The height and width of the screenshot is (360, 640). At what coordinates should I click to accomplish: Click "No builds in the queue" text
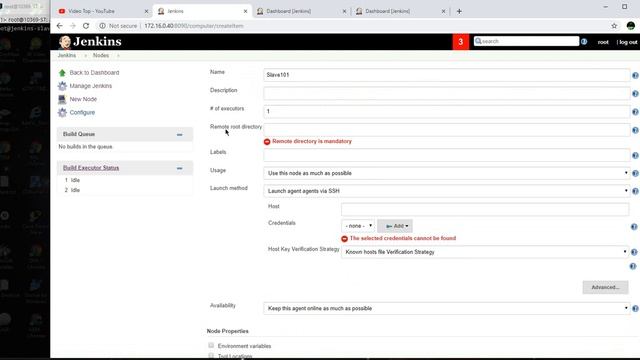85,147
